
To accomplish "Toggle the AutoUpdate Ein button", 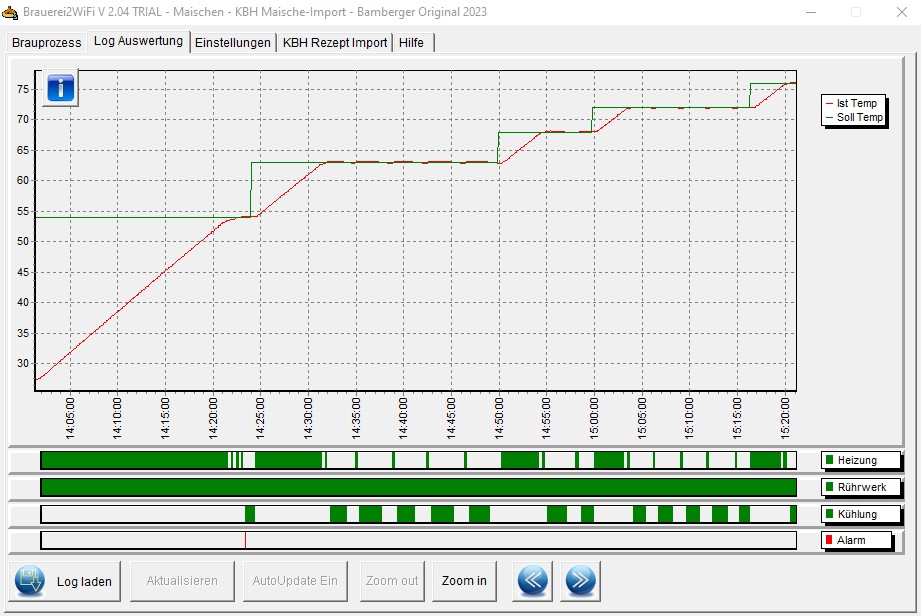I will (x=294, y=581).
